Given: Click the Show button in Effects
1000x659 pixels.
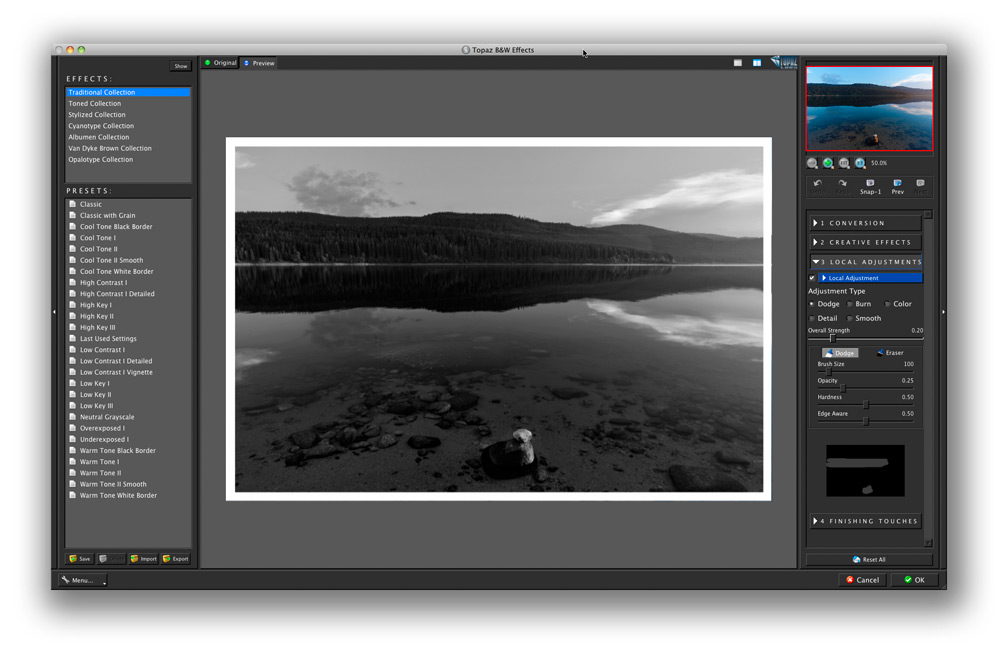Looking at the screenshot, I should coord(180,66).
